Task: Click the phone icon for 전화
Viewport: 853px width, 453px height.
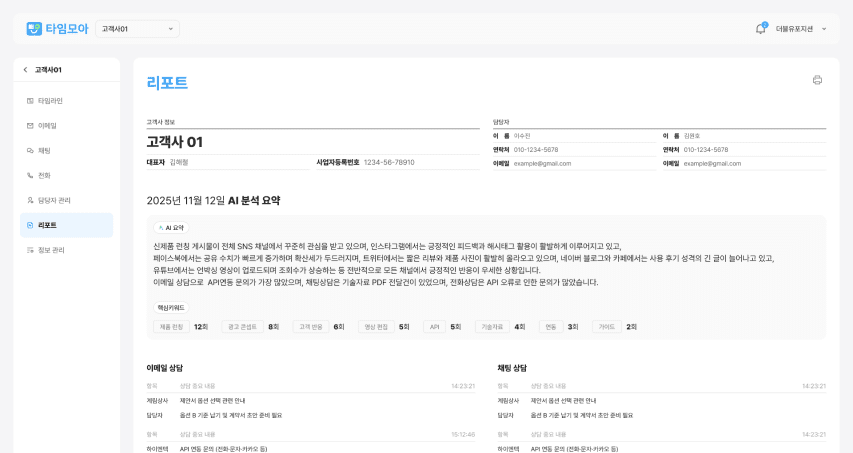Action: pyautogui.click(x=30, y=175)
